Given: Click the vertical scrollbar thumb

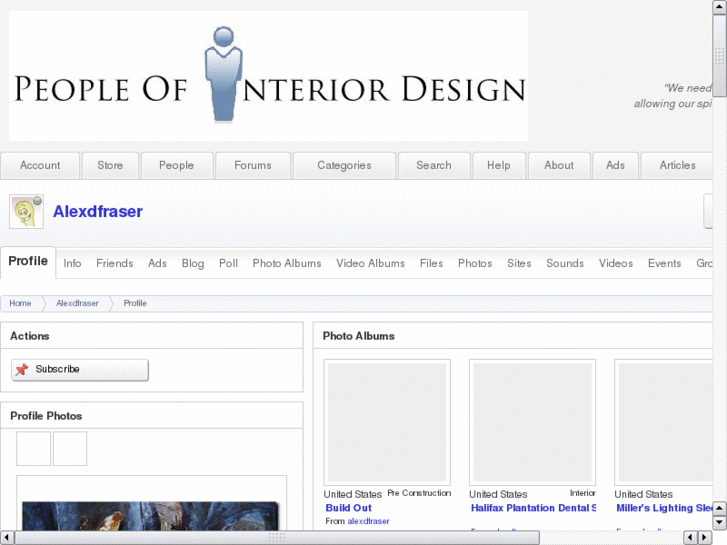Looking at the screenshot, I should pyautogui.click(x=719, y=56).
